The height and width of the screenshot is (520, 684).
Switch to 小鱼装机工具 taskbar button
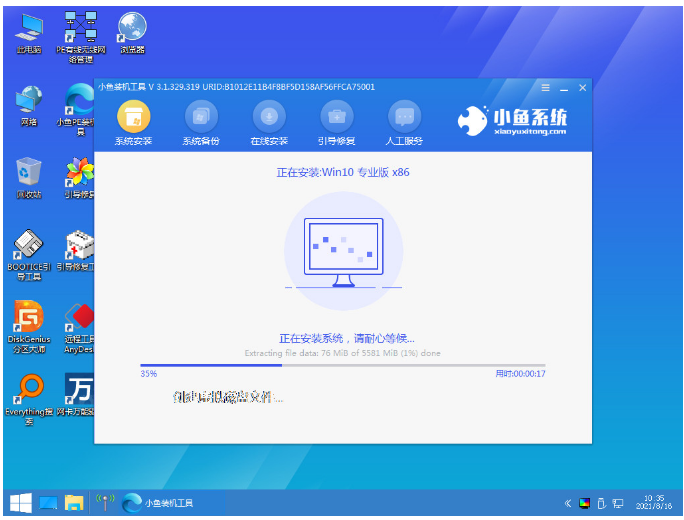(x=171, y=503)
